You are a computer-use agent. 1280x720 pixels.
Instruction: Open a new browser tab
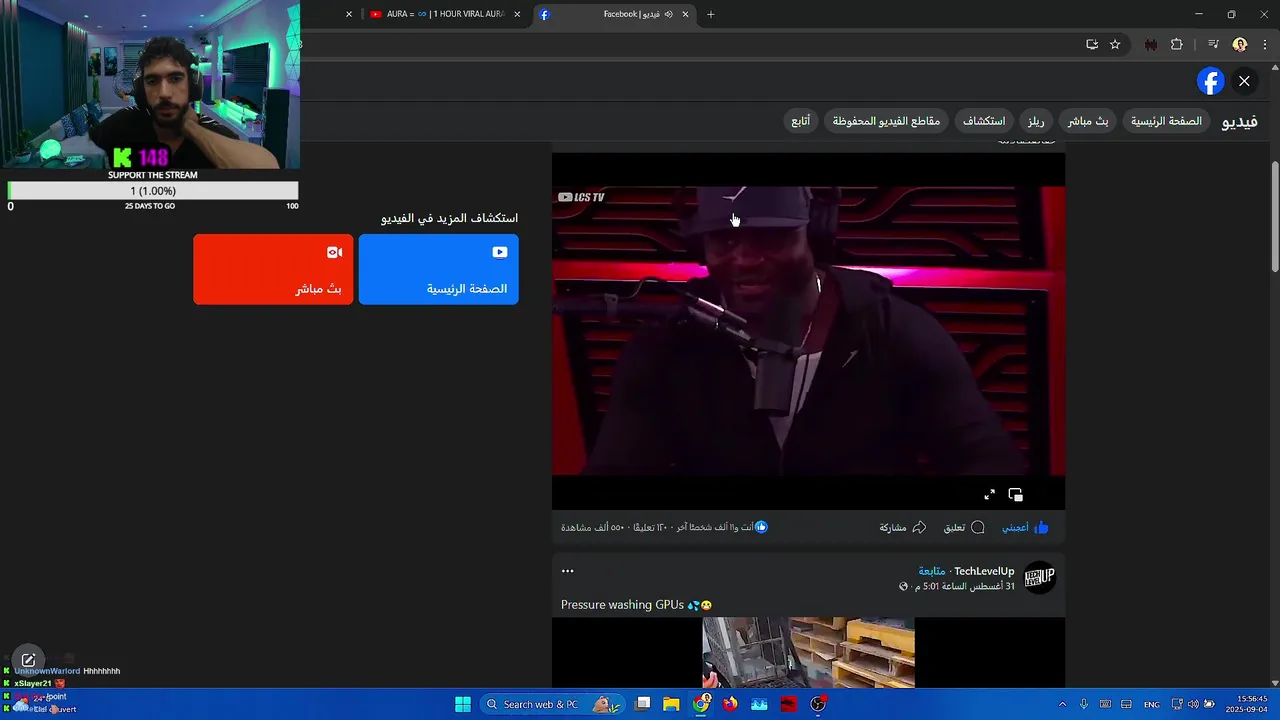(711, 14)
